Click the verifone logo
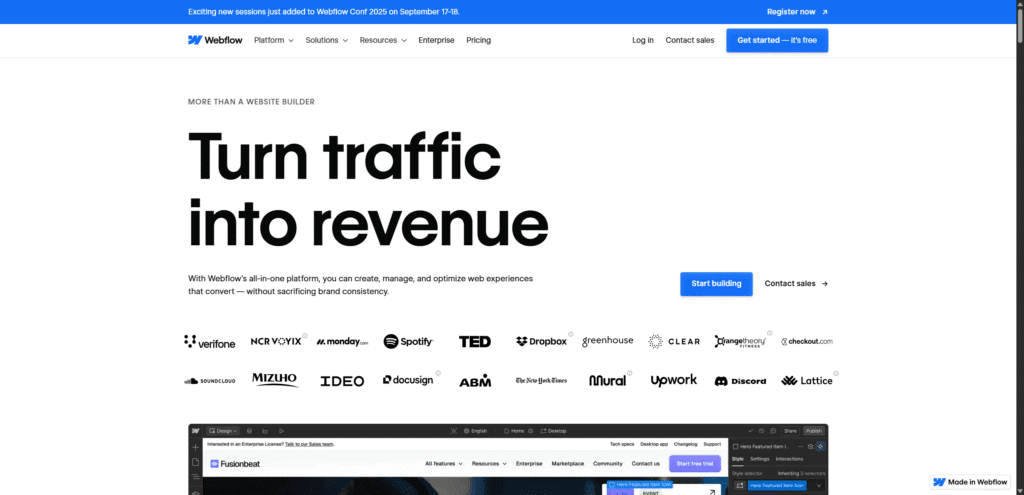Viewport: 1024px width, 495px height. click(210, 342)
